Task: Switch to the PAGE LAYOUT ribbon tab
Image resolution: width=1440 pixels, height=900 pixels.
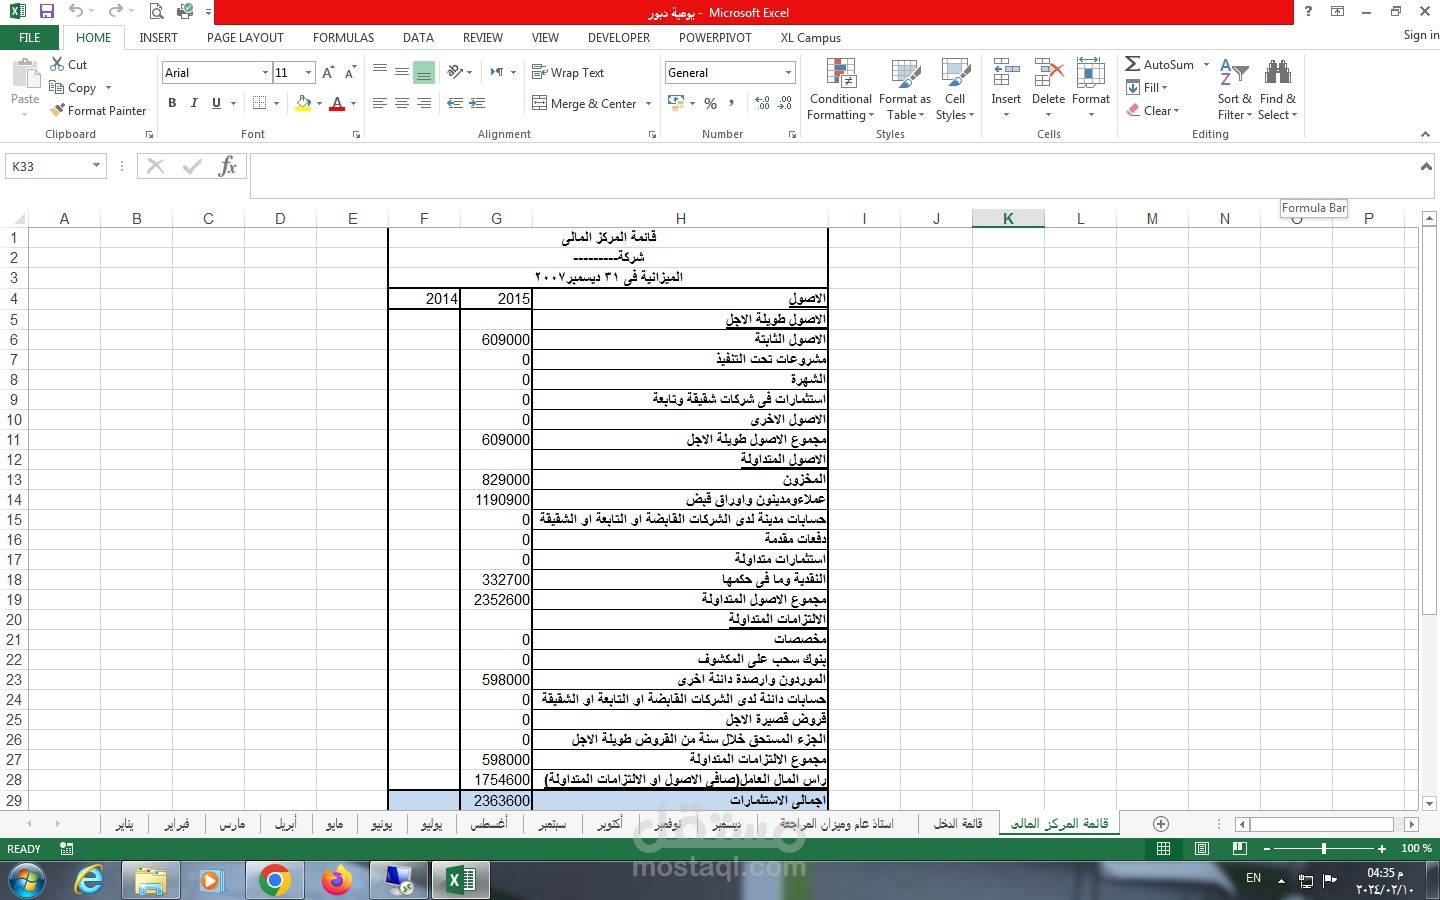Action: pos(245,38)
